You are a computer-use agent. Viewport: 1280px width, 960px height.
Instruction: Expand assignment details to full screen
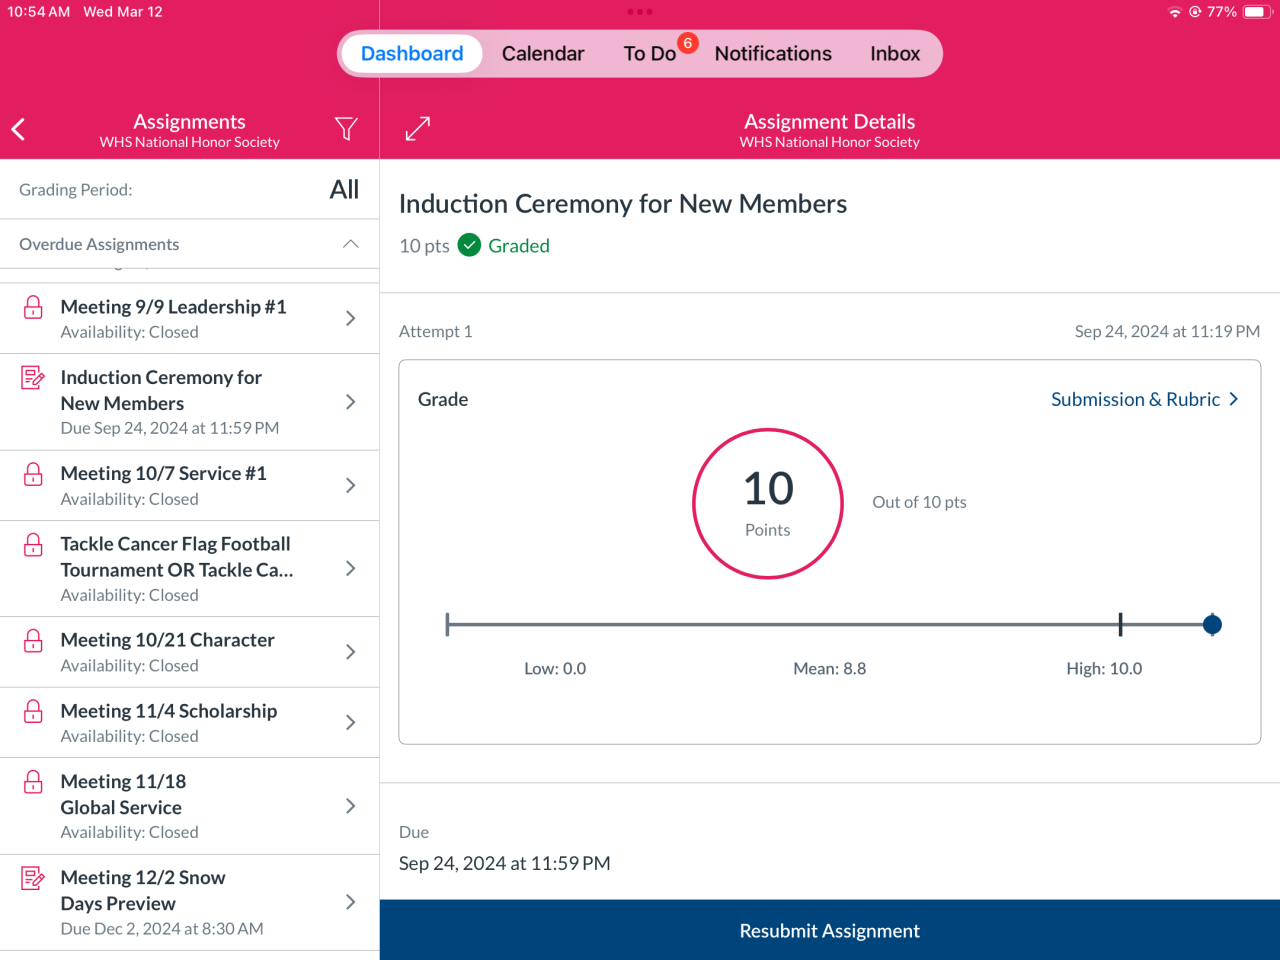[x=418, y=129]
